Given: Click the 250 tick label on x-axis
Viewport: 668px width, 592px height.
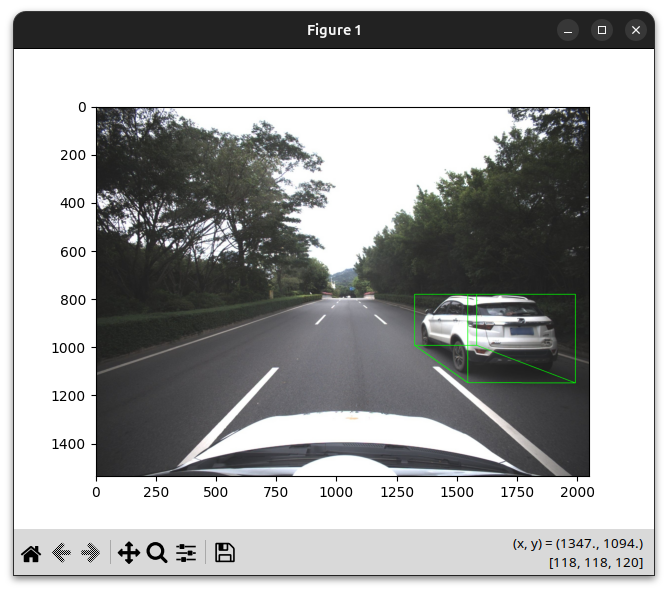Looking at the screenshot, I should click(x=156, y=492).
